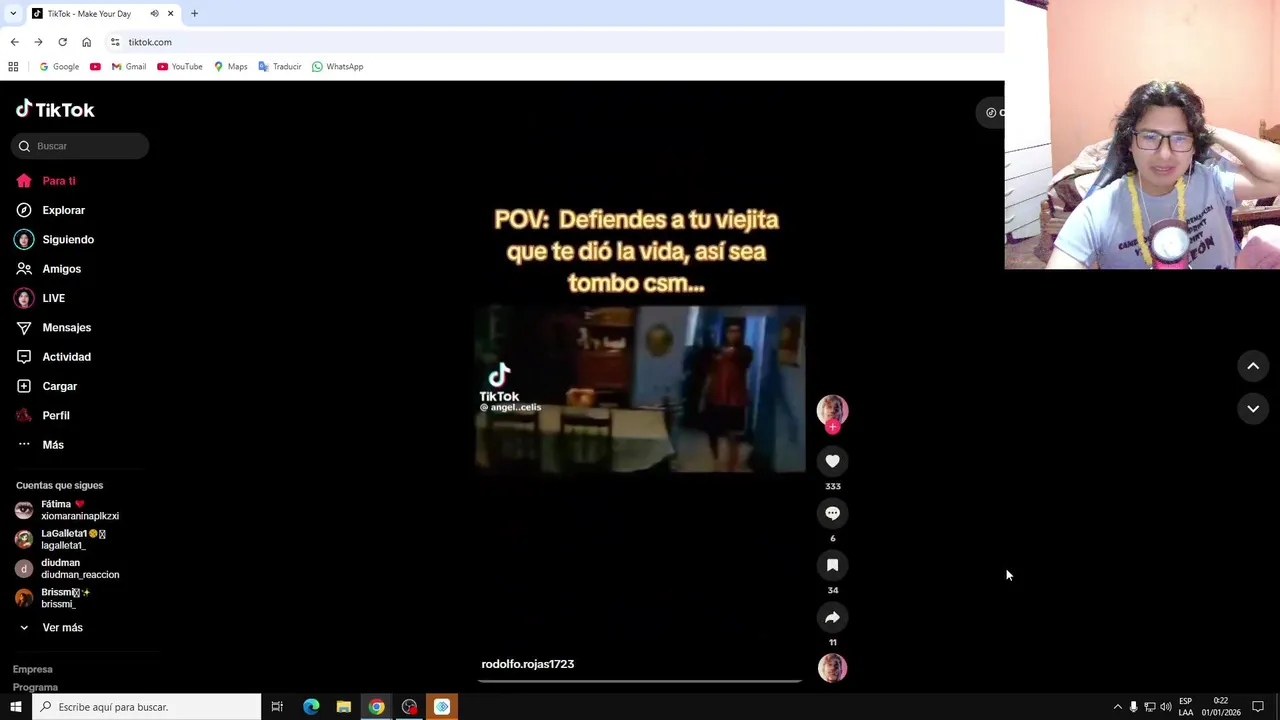
Task: Open the Google bookmark
Action: coord(59,67)
